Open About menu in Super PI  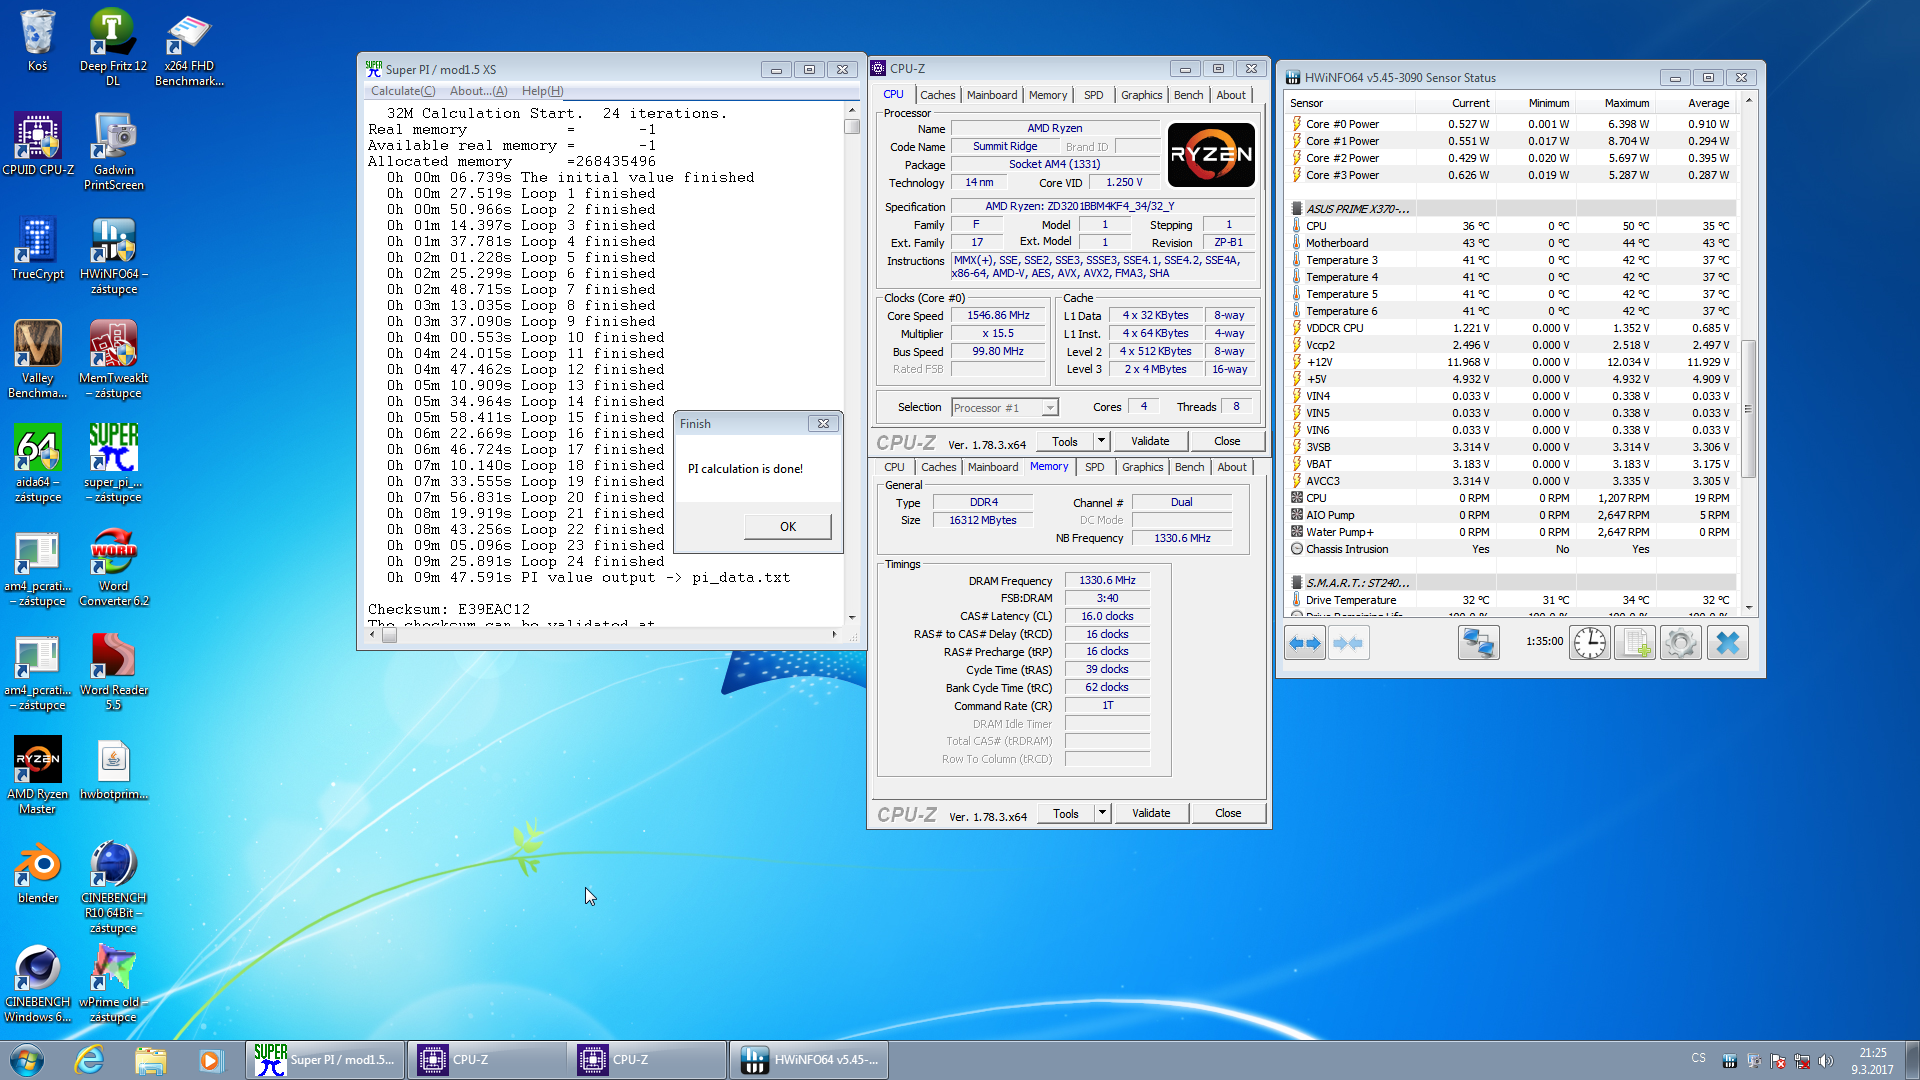tap(478, 91)
